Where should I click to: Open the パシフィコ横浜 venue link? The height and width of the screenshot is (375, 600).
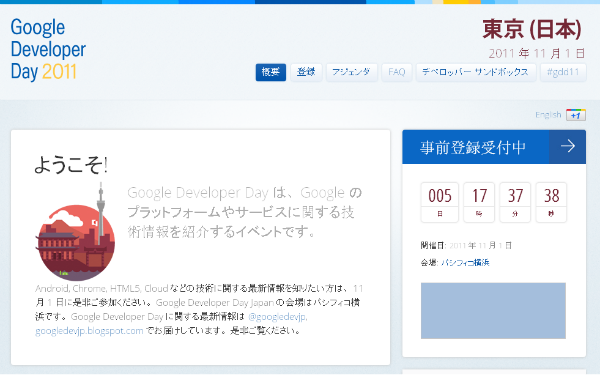(x=465, y=262)
